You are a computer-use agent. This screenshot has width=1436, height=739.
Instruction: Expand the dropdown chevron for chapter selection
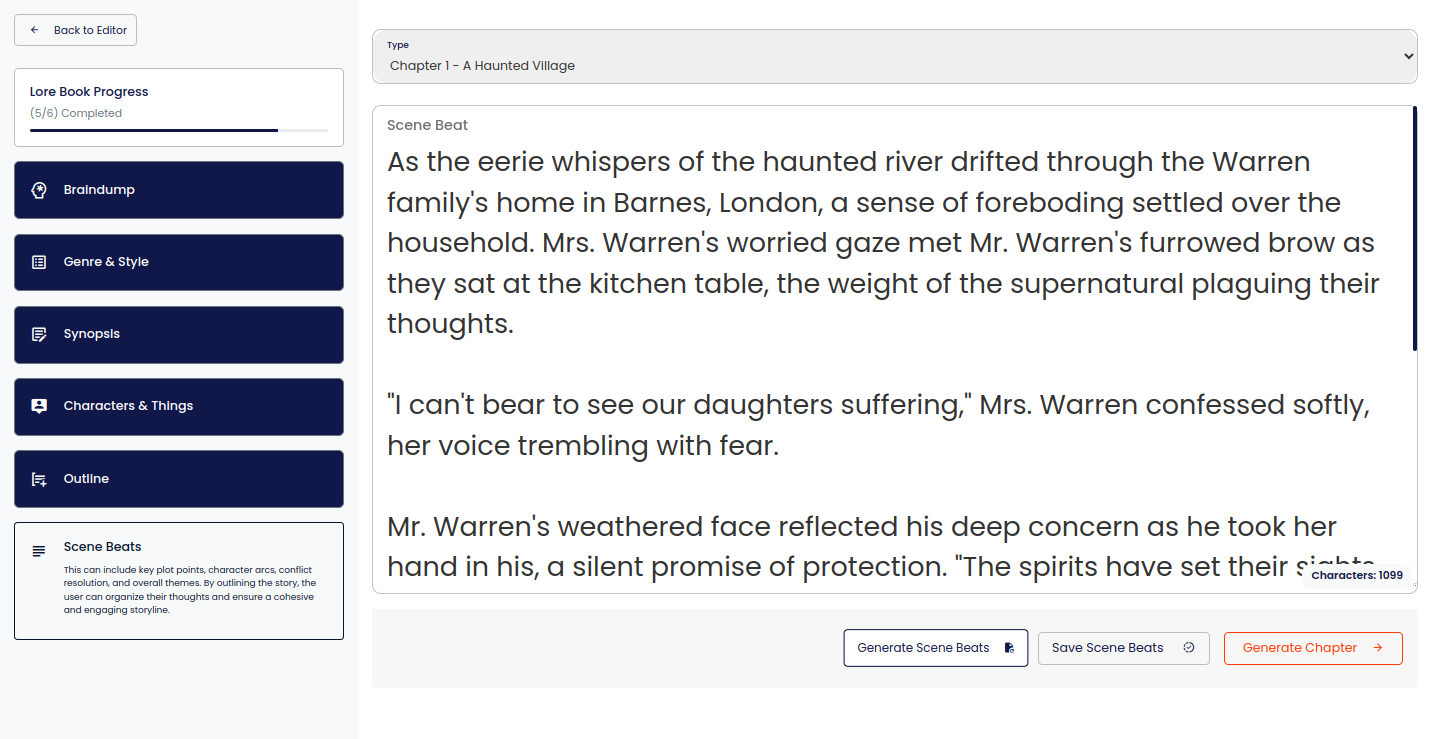point(1408,57)
